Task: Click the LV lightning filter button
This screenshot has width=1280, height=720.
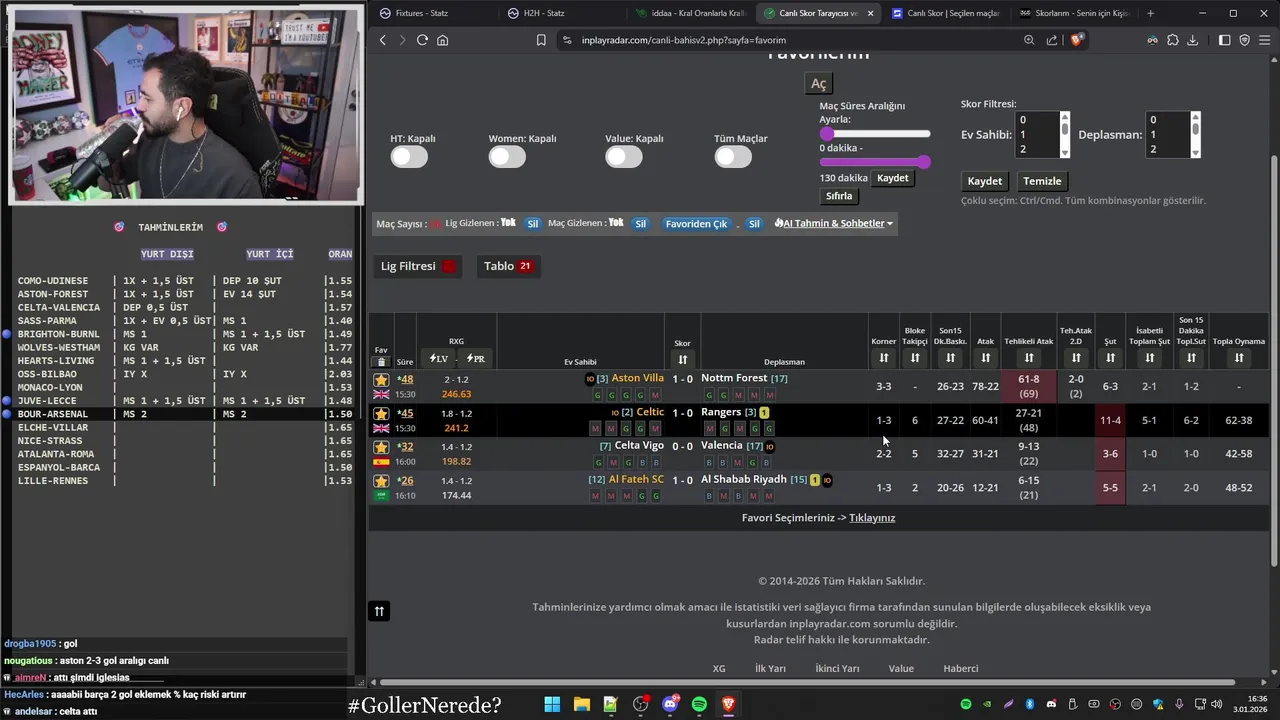Action: [x=439, y=359]
